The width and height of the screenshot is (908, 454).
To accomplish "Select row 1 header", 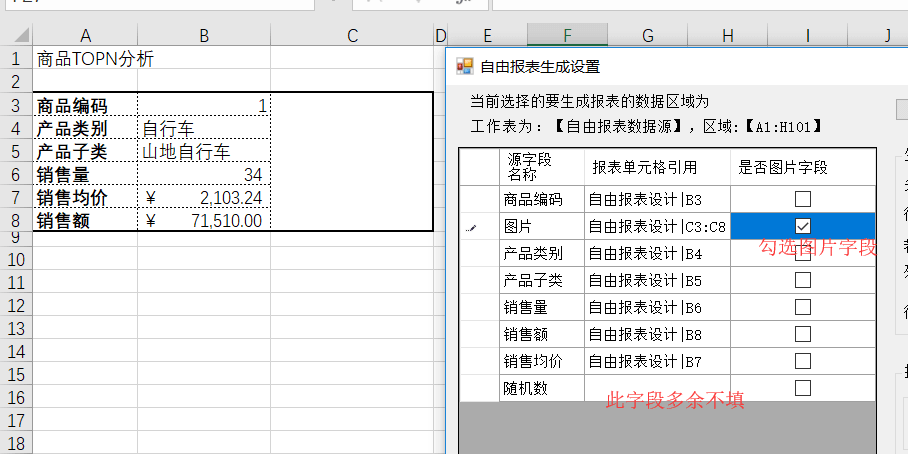I will (x=16, y=58).
